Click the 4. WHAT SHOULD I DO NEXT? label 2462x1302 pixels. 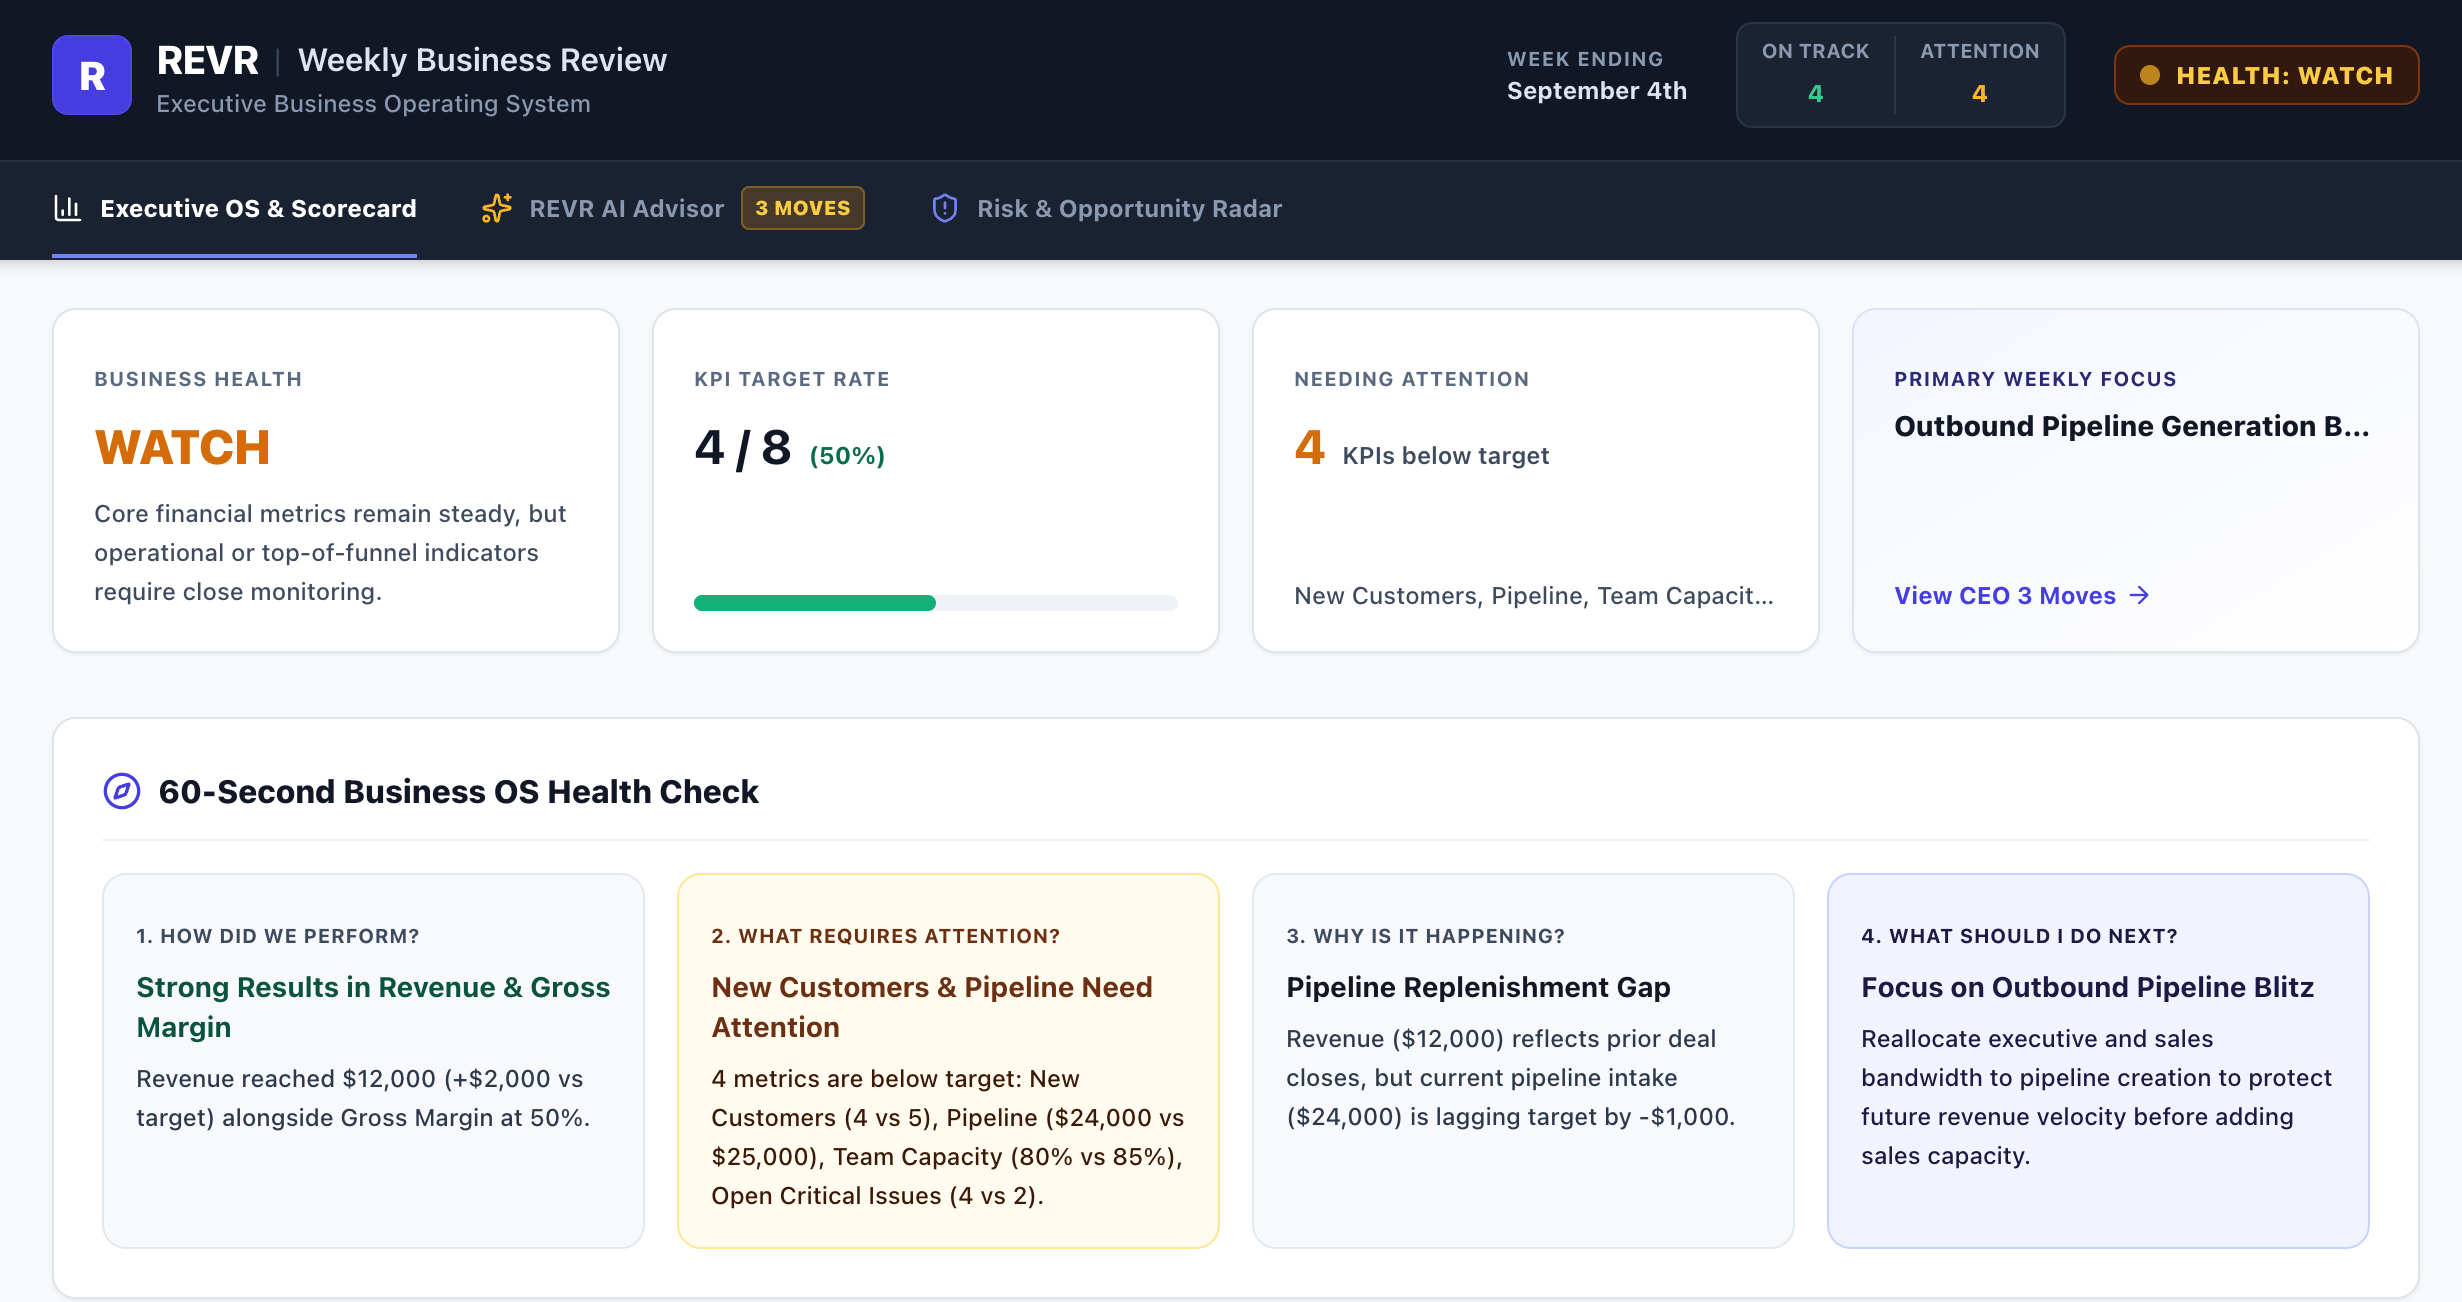tap(2019, 936)
